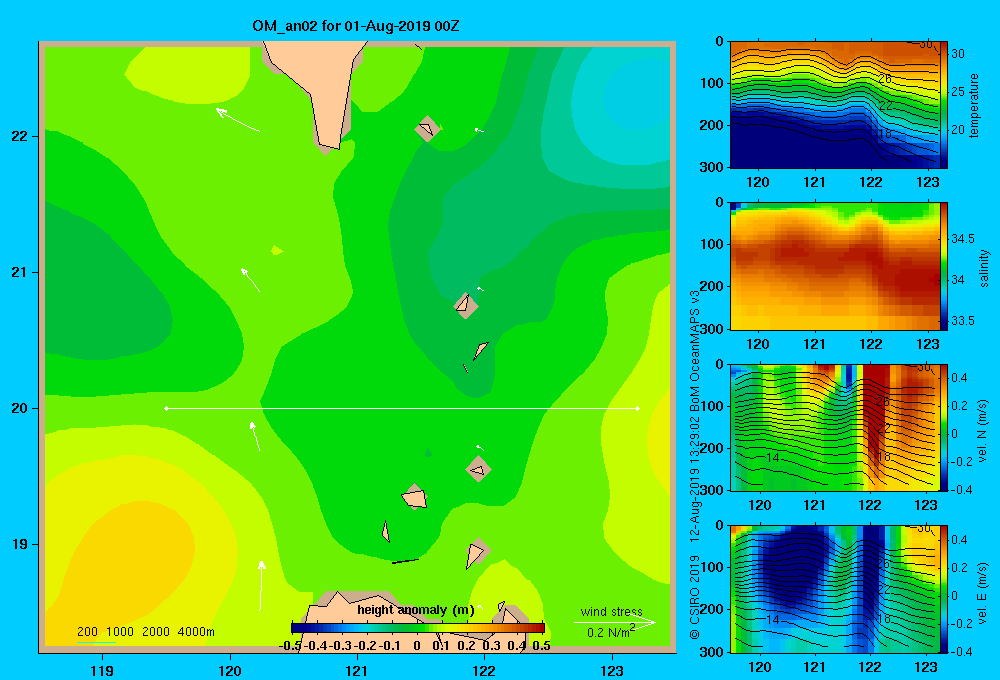This screenshot has width=1000, height=680.
Task: Click the "300" depth tick of the salinity panel
Action: coord(711,329)
